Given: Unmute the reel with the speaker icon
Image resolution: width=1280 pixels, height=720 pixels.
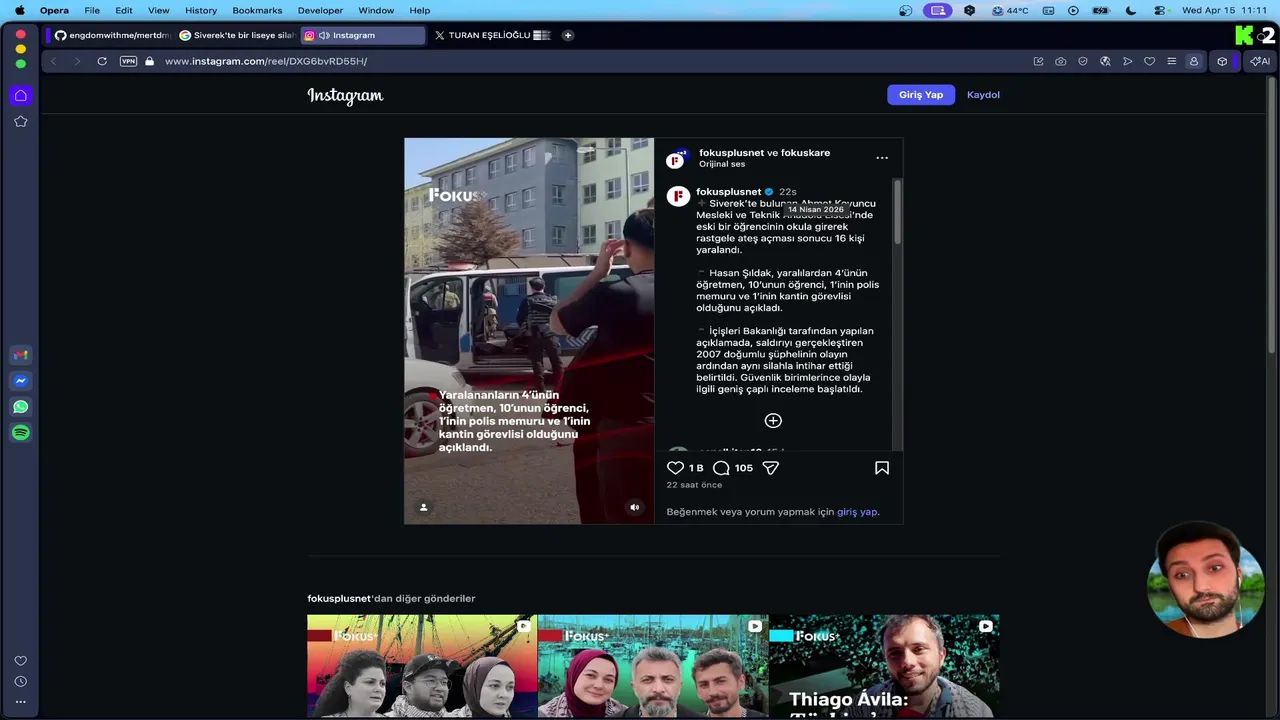Looking at the screenshot, I should [634, 507].
